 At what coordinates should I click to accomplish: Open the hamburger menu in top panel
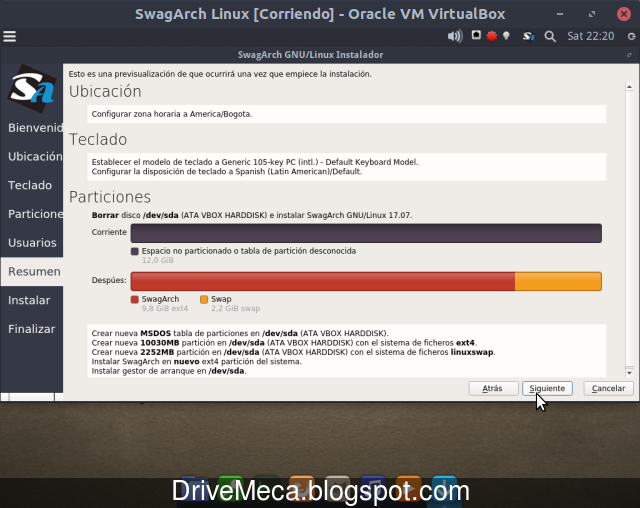(x=10, y=36)
